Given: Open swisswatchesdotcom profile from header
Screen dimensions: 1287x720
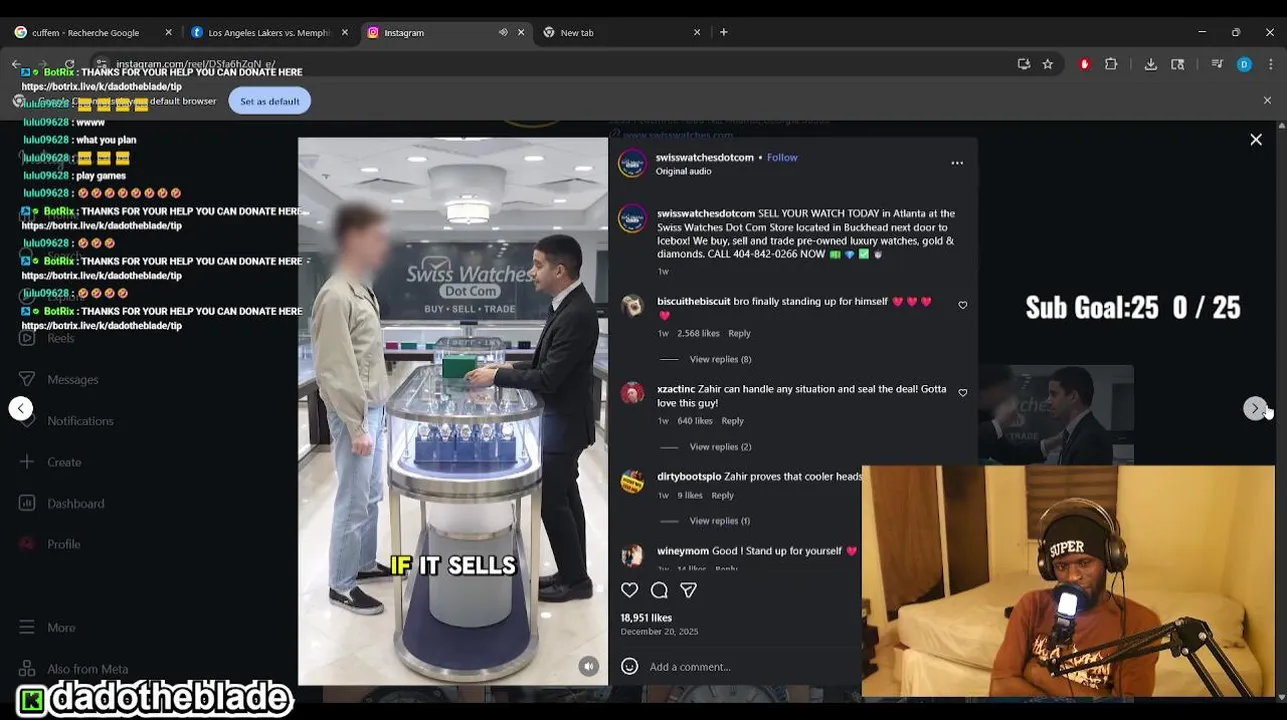Looking at the screenshot, I should tap(704, 157).
